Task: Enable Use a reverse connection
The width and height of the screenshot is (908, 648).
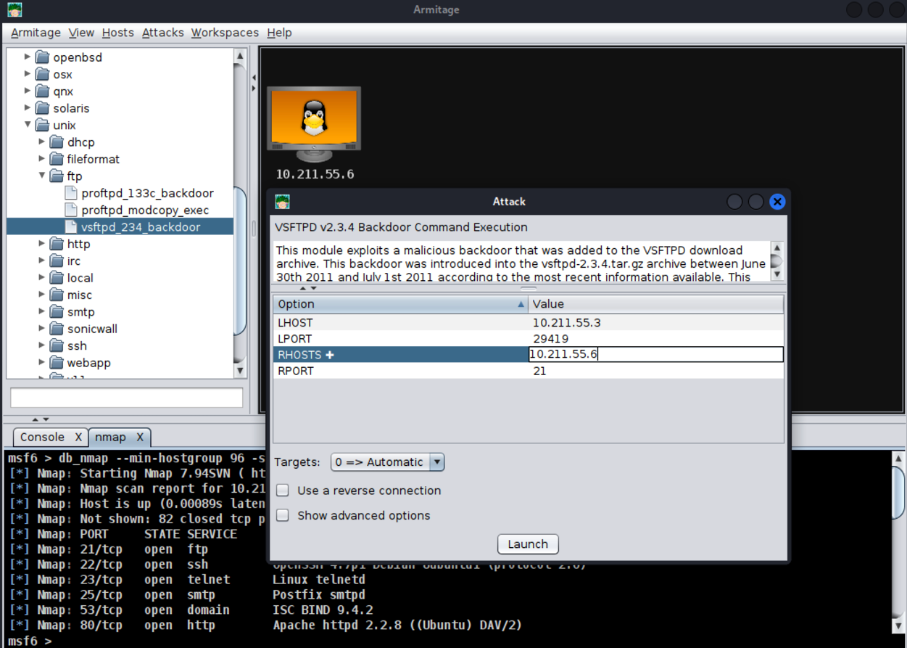Action: click(x=283, y=490)
